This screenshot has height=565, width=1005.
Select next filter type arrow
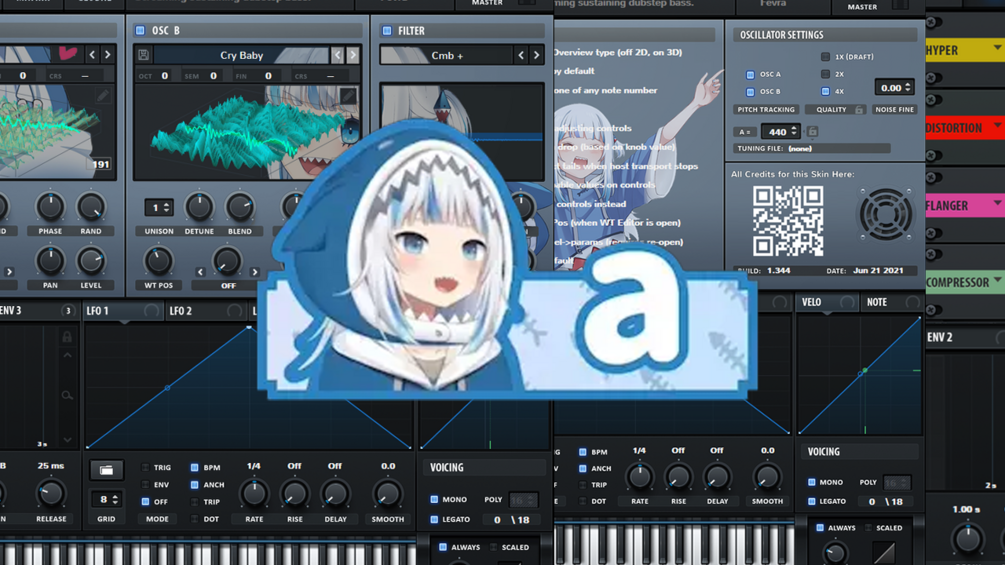click(536, 56)
